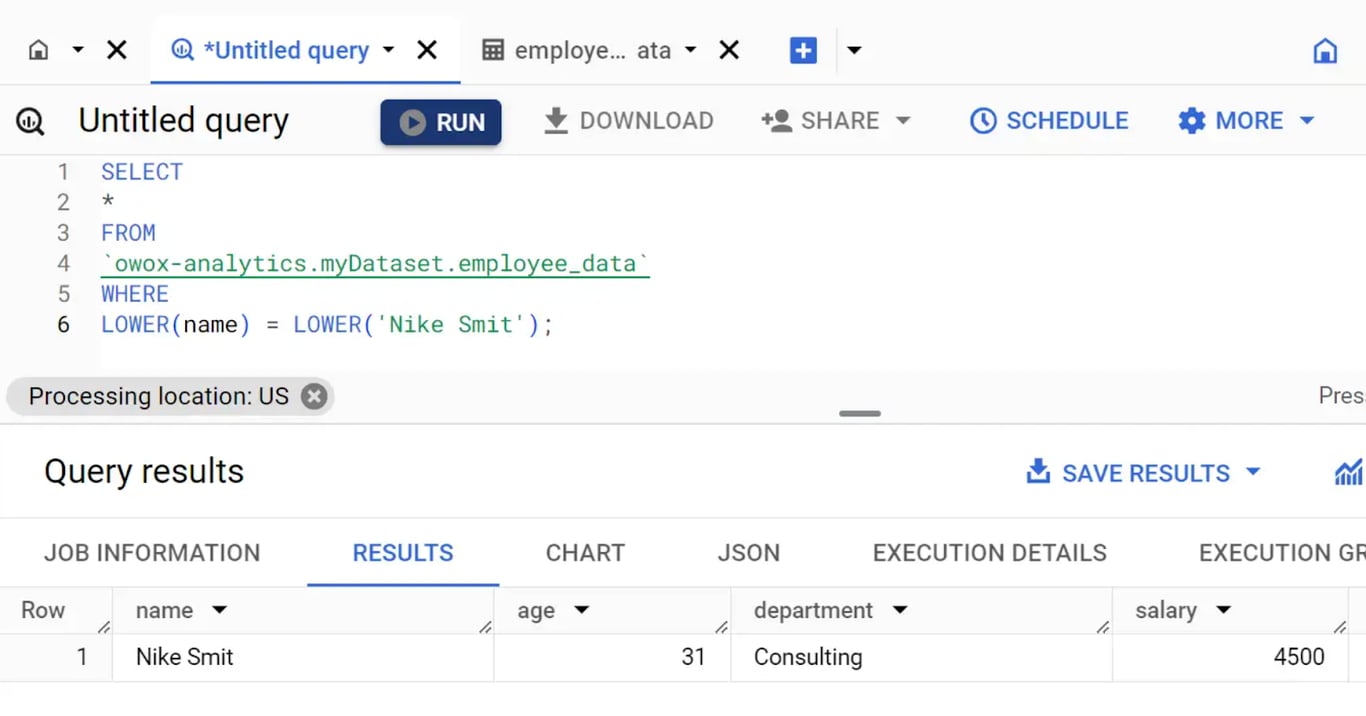1366x716 pixels.
Task: Open the department column sort menu
Action: 900,610
